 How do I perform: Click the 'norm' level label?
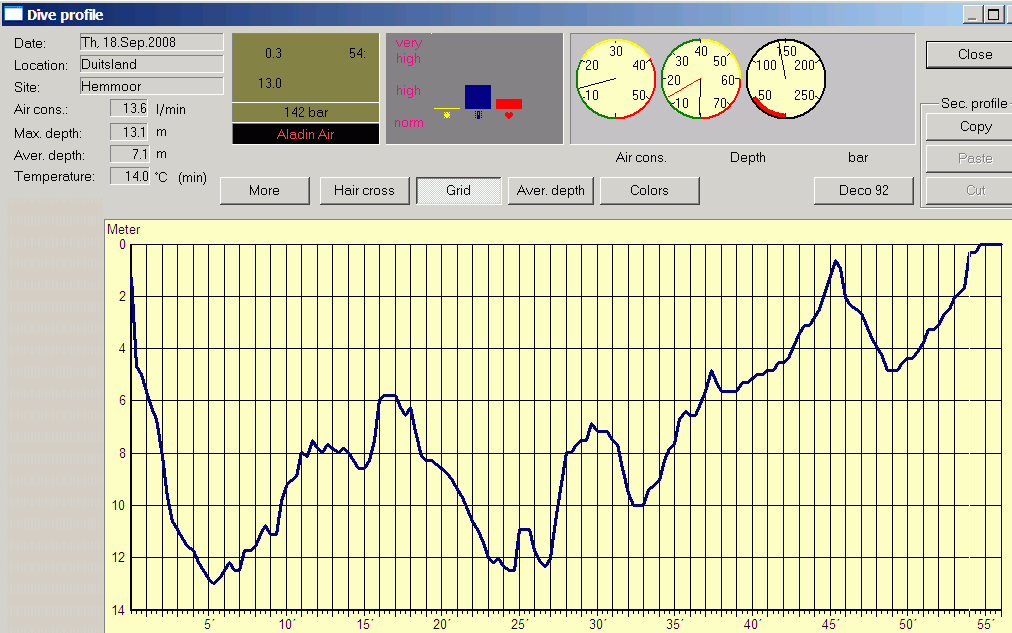409,123
